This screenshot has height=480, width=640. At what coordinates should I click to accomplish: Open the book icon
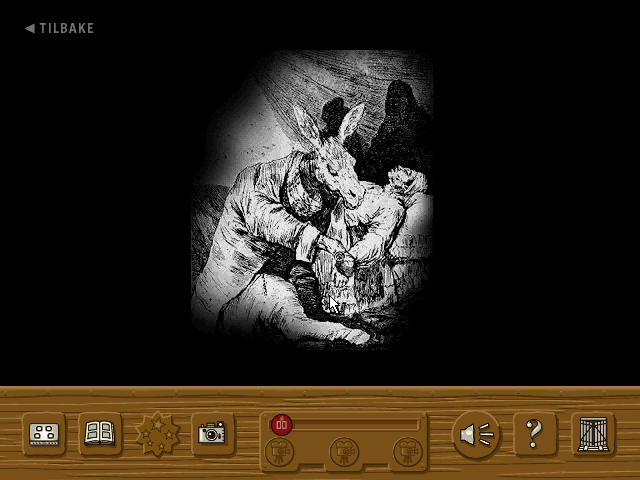click(x=100, y=434)
